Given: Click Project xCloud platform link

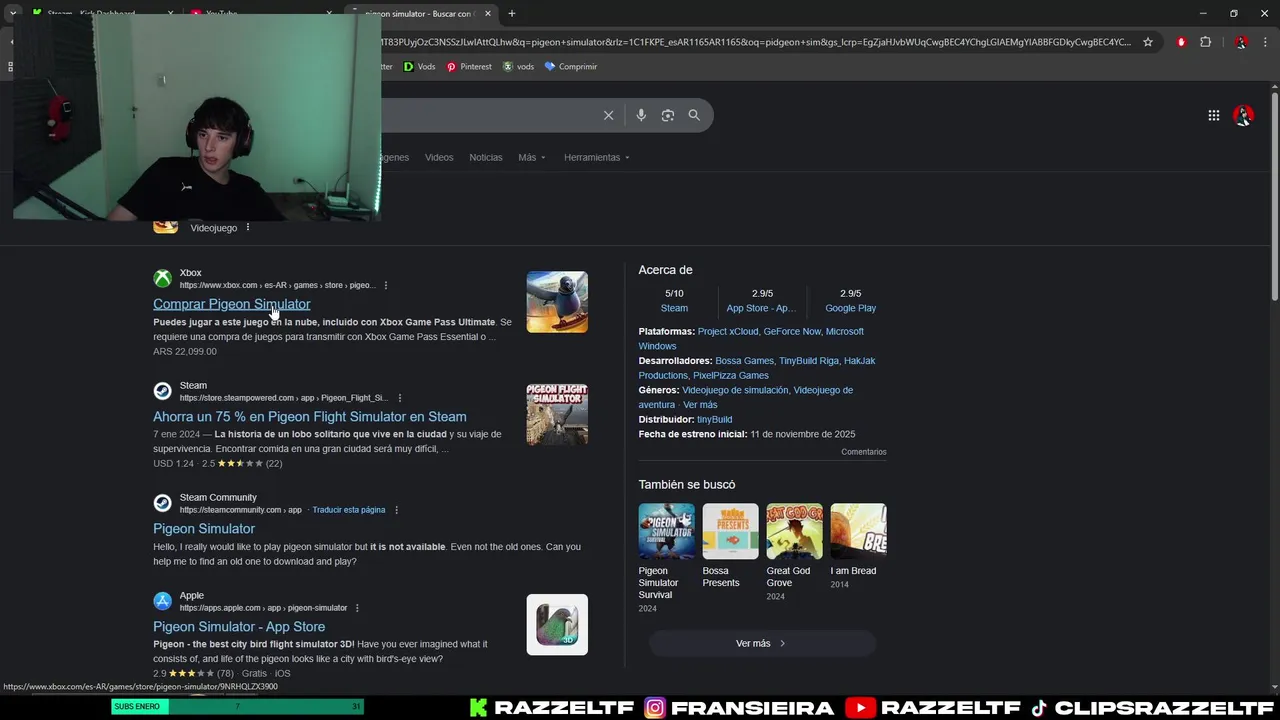Looking at the screenshot, I should pos(728,332).
